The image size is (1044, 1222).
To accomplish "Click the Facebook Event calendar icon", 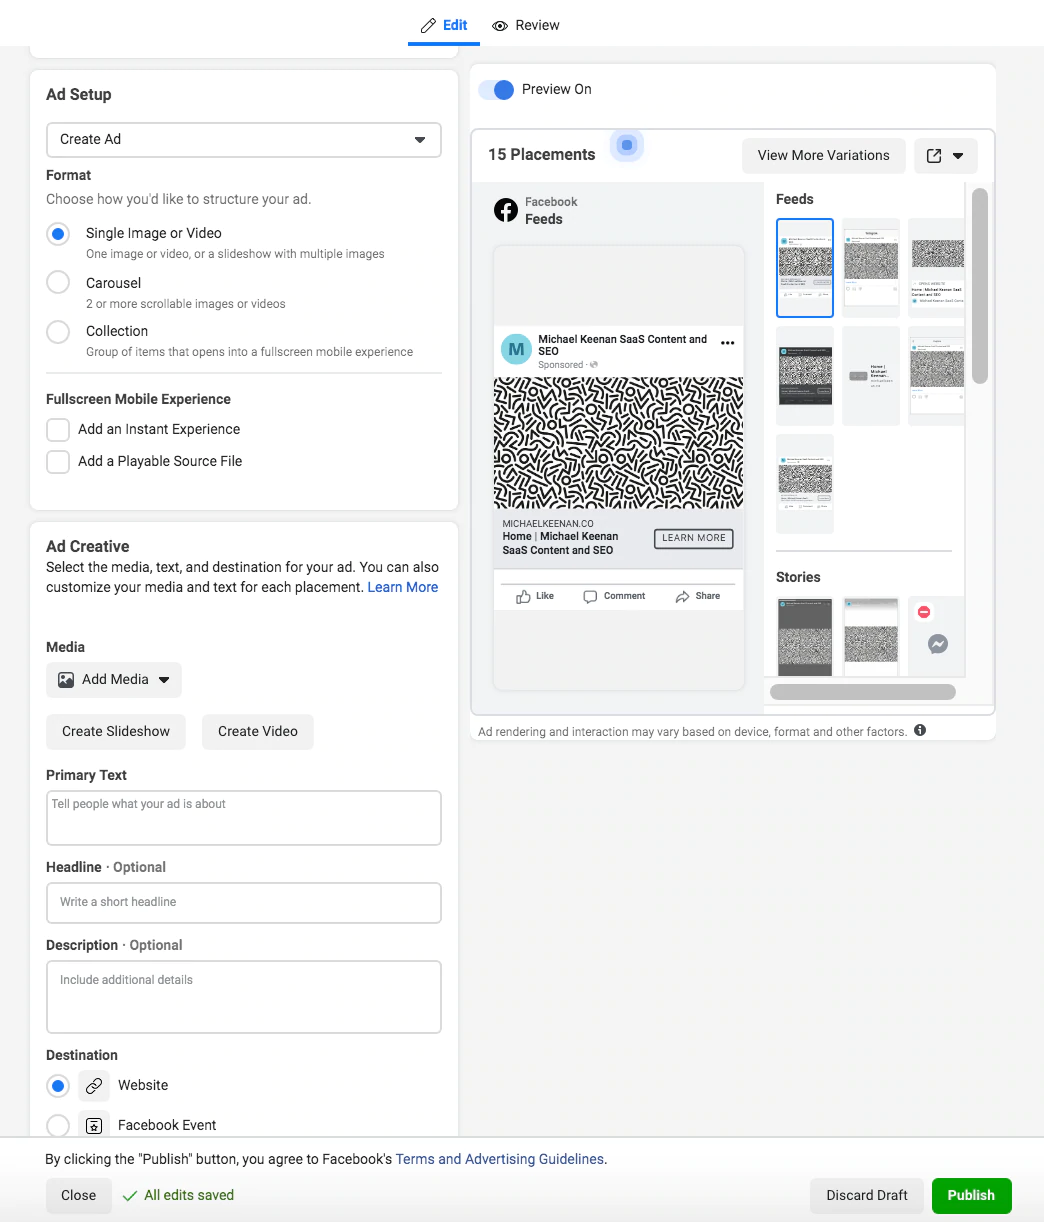I will point(94,1126).
